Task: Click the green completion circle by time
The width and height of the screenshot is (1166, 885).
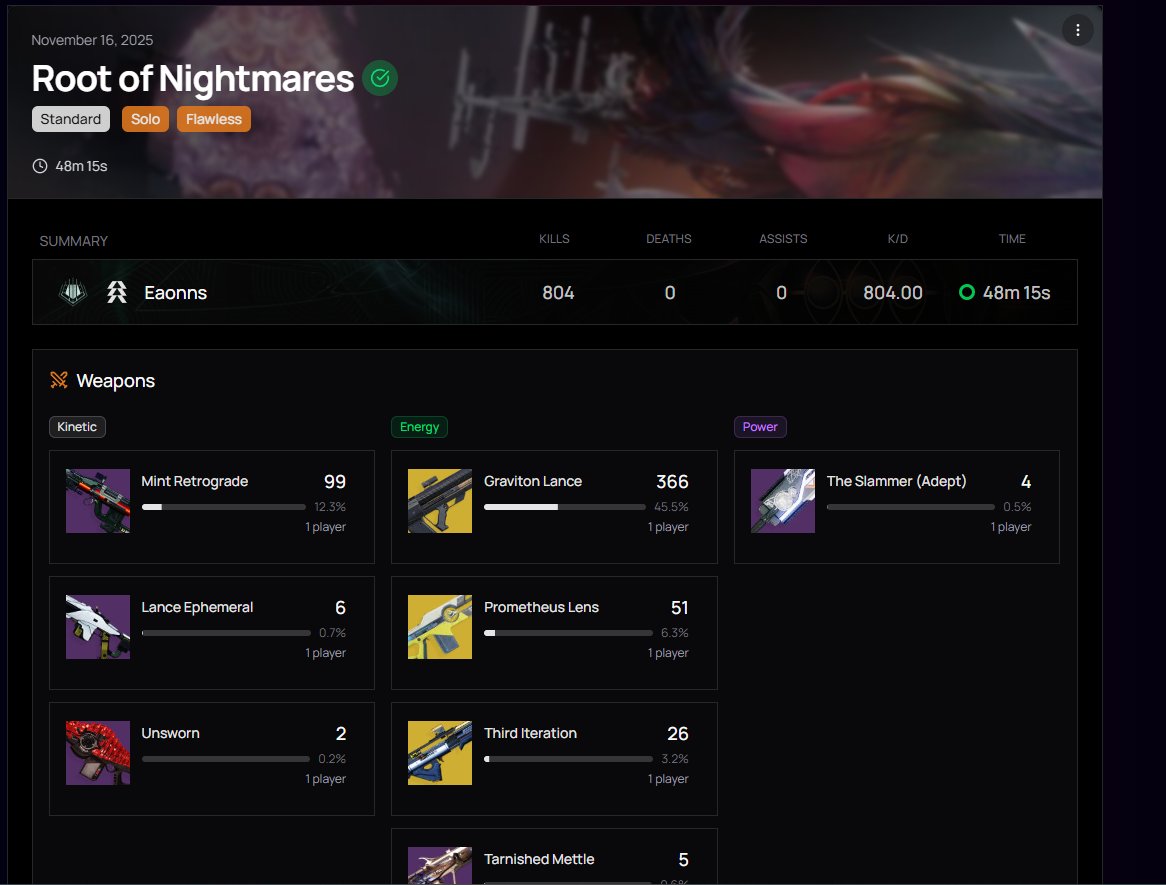Action: click(x=967, y=292)
